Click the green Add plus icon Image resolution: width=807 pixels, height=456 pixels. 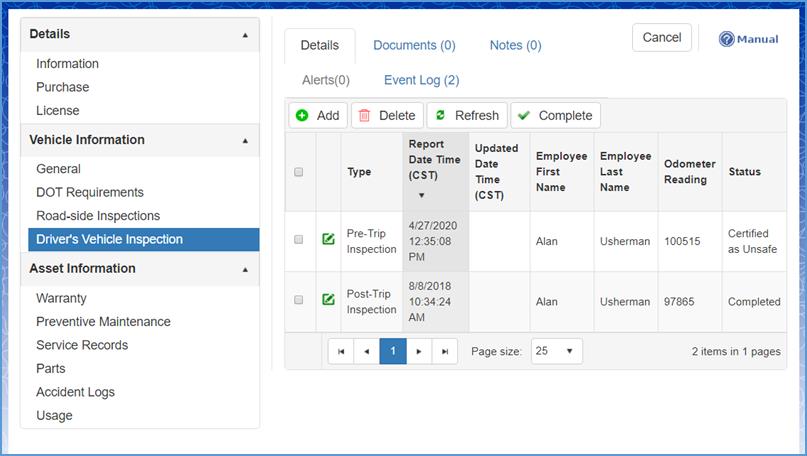coord(302,116)
